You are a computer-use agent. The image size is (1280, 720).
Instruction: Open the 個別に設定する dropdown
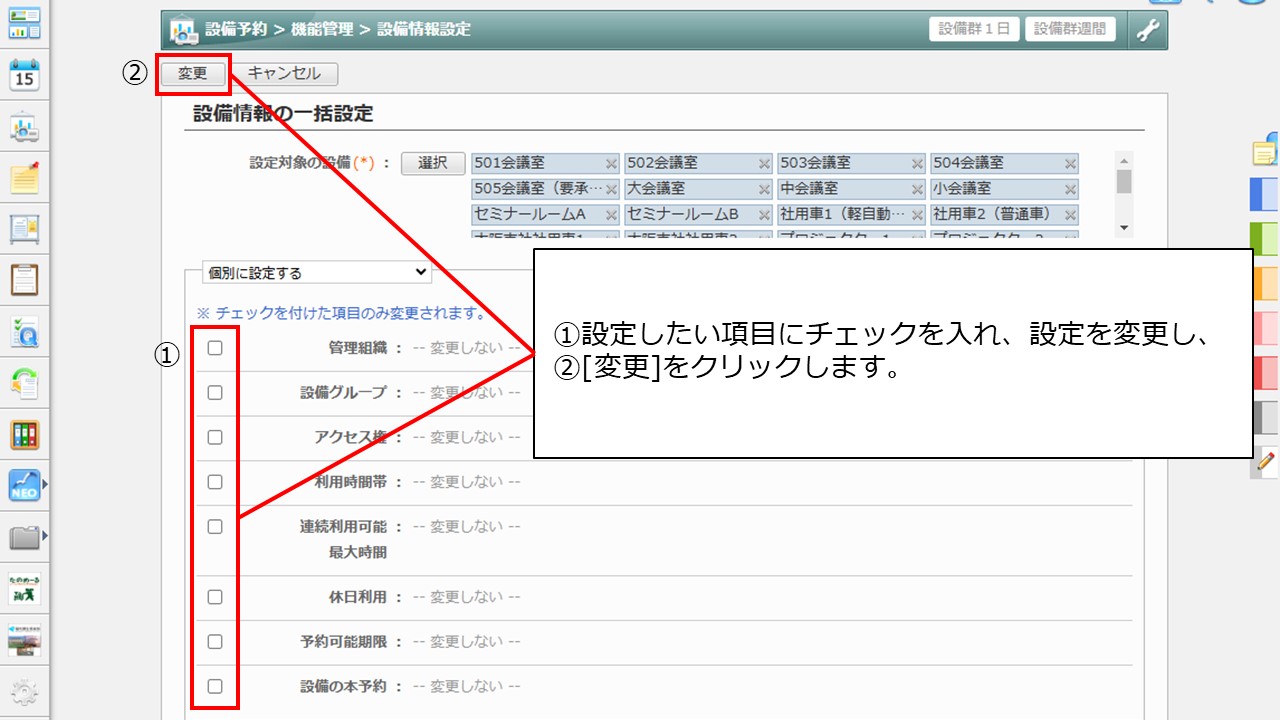(x=316, y=272)
